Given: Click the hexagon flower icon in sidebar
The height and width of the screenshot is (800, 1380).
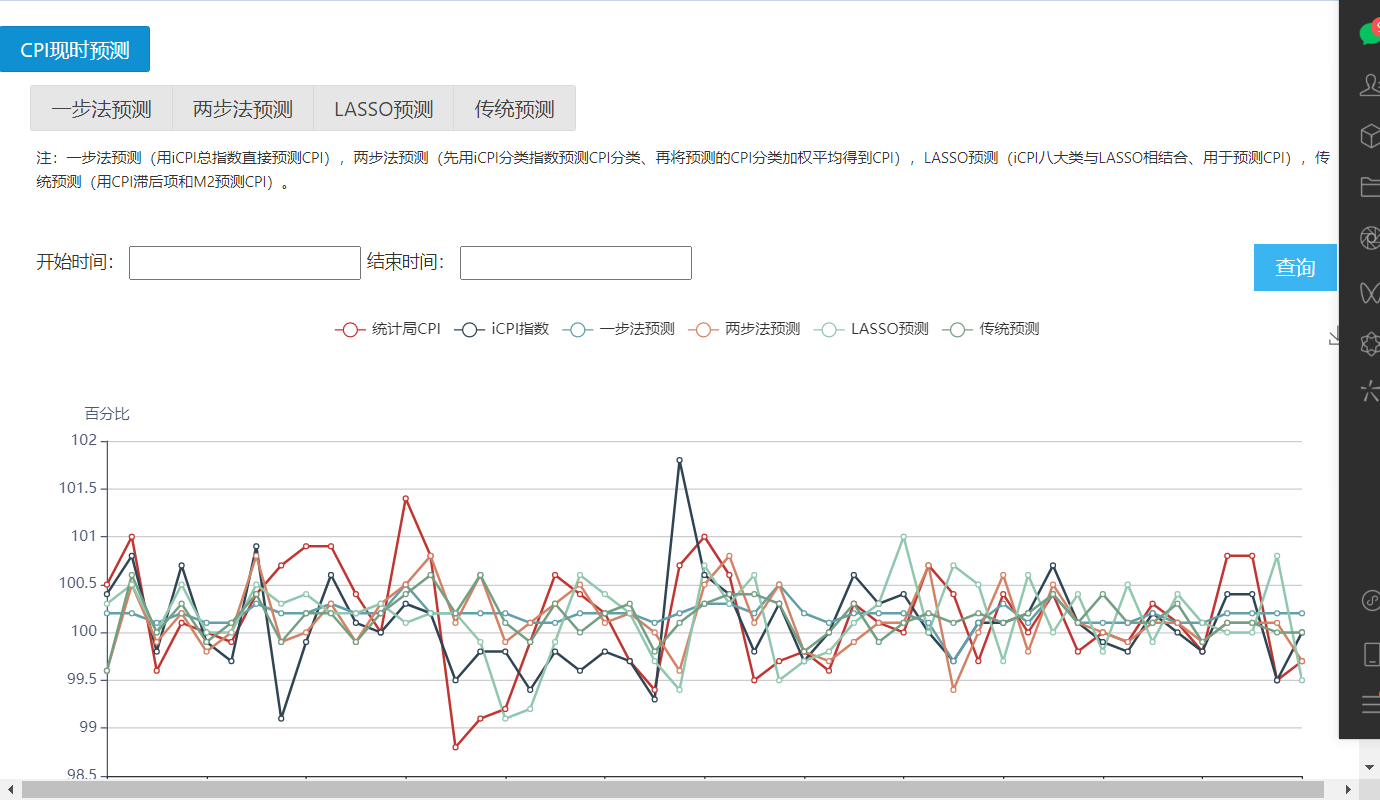Looking at the screenshot, I should [x=1370, y=343].
